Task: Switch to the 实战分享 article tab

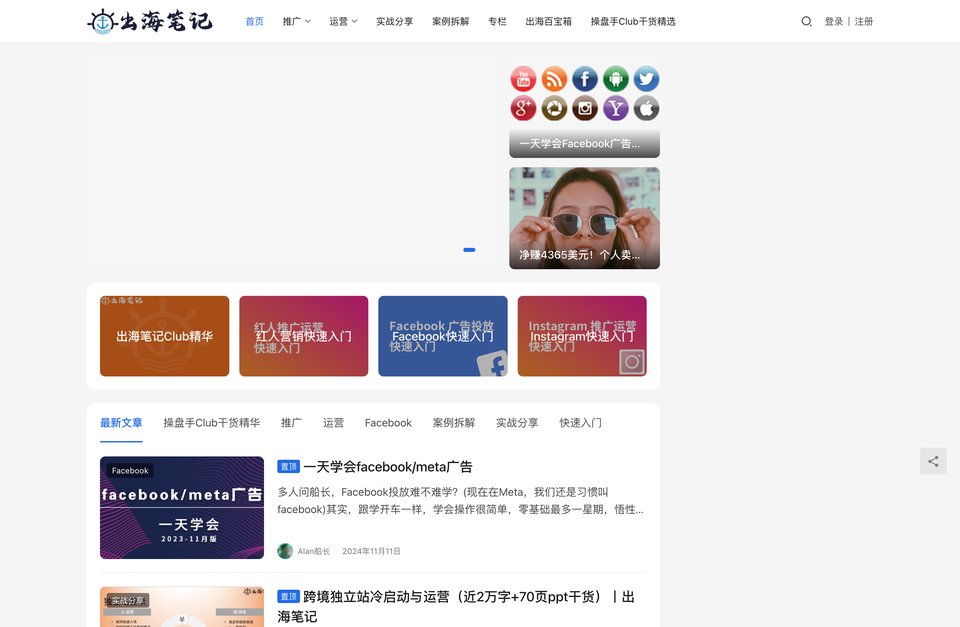Action: point(517,422)
